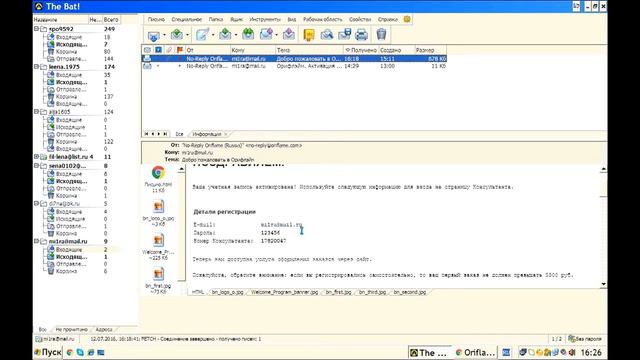640x360 pixels.
Task: Click the down arrow of the message body scrollbar
Action: point(603,284)
